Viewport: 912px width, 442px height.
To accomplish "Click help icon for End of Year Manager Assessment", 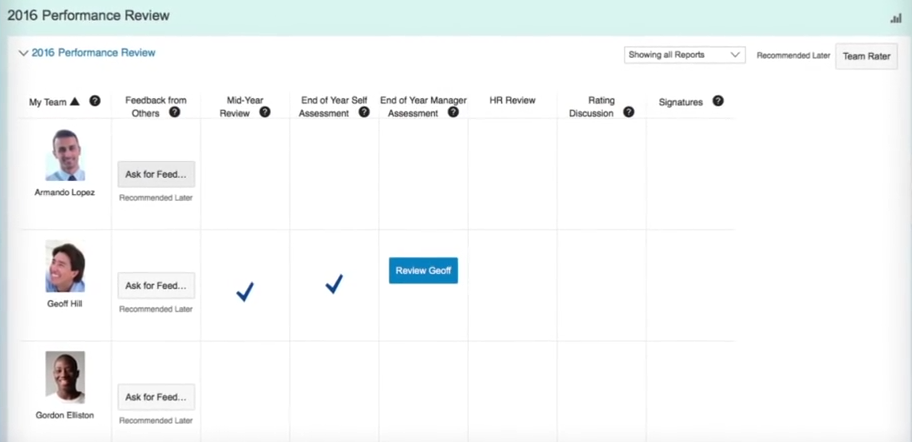I will coord(453,113).
